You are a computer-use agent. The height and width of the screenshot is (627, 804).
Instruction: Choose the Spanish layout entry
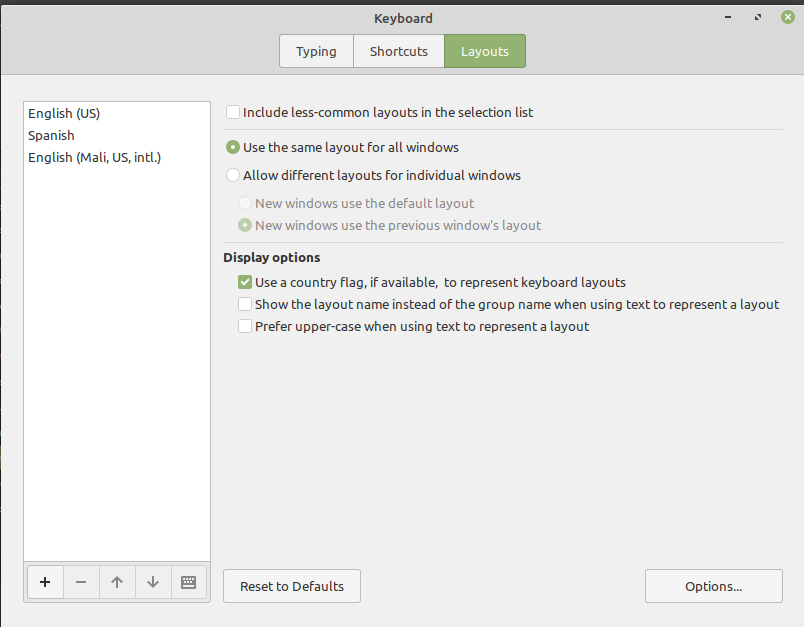[x=51, y=136]
